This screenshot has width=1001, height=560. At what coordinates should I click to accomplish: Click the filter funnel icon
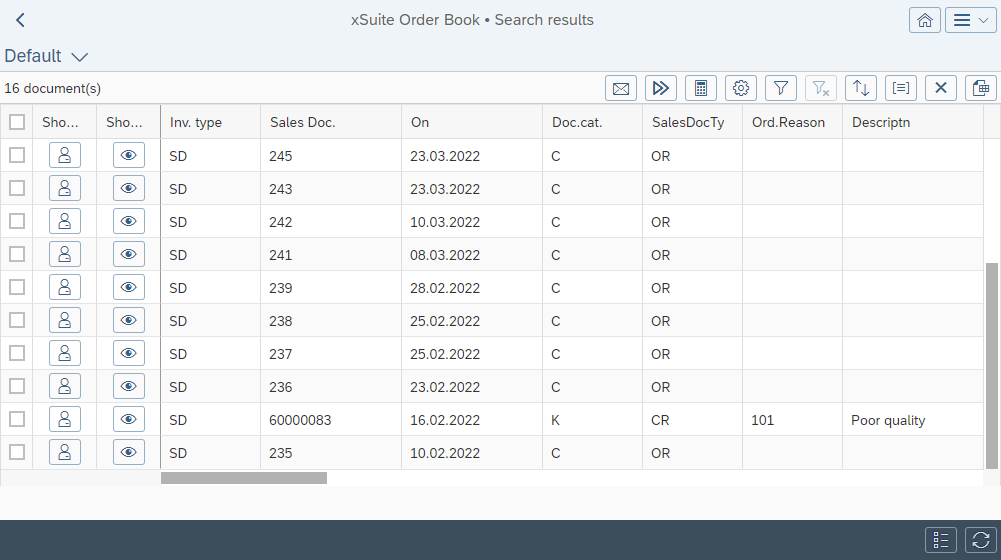tap(780, 88)
